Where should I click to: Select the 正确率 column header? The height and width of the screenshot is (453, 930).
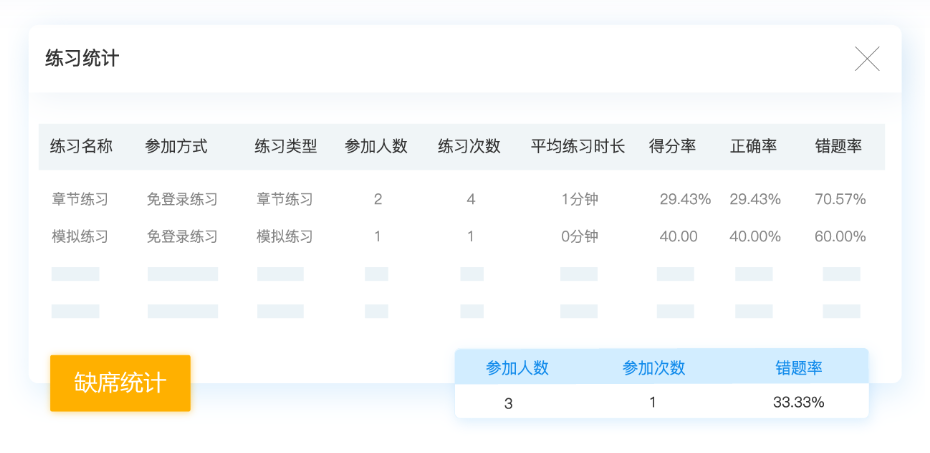pyautogui.click(x=753, y=146)
